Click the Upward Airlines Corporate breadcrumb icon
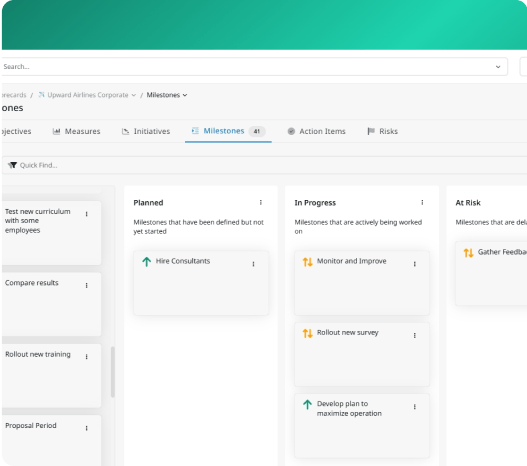This screenshot has width=527, height=466. (41, 95)
